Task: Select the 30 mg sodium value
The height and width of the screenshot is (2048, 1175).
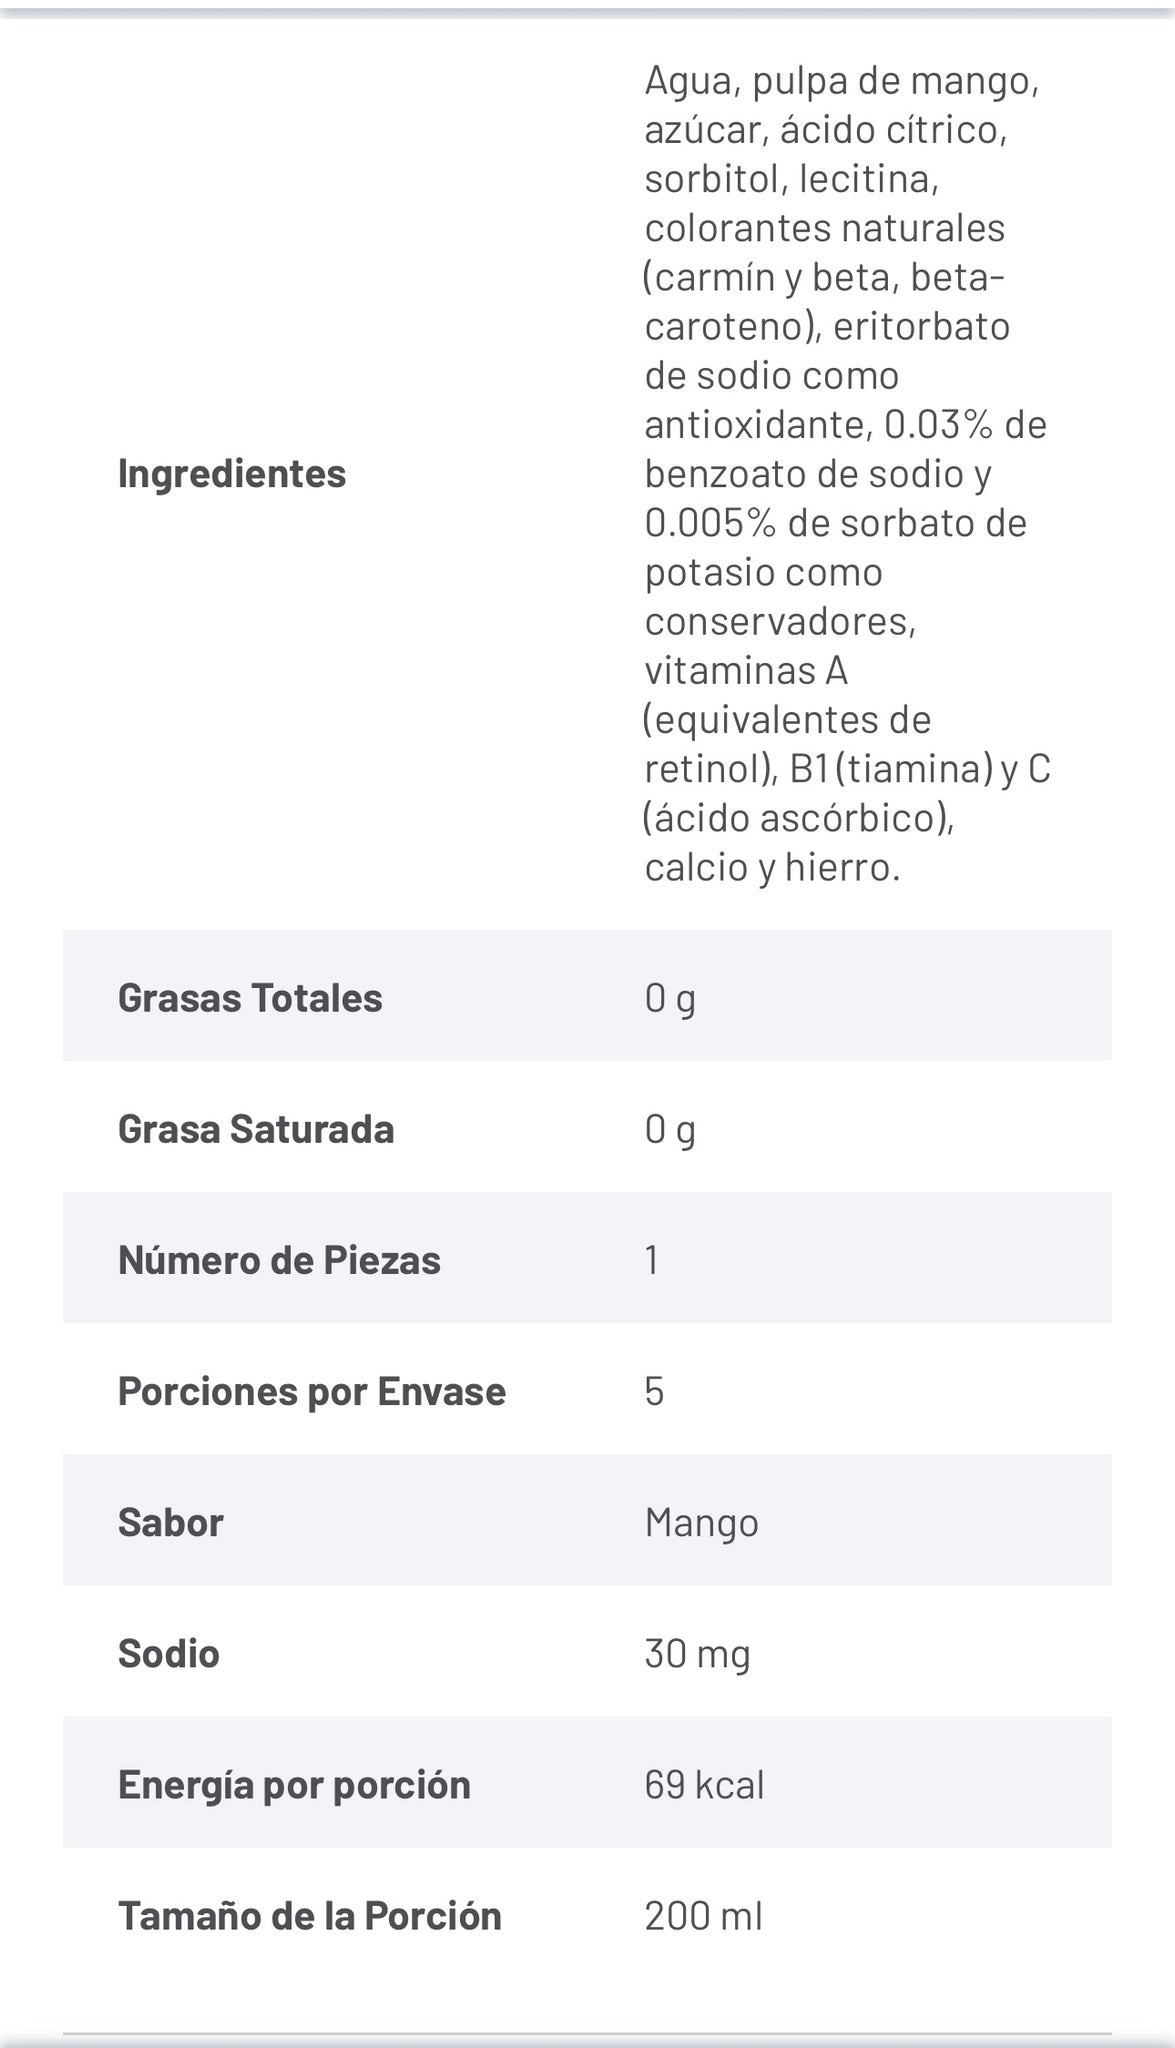Action: (x=697, y=1653)
